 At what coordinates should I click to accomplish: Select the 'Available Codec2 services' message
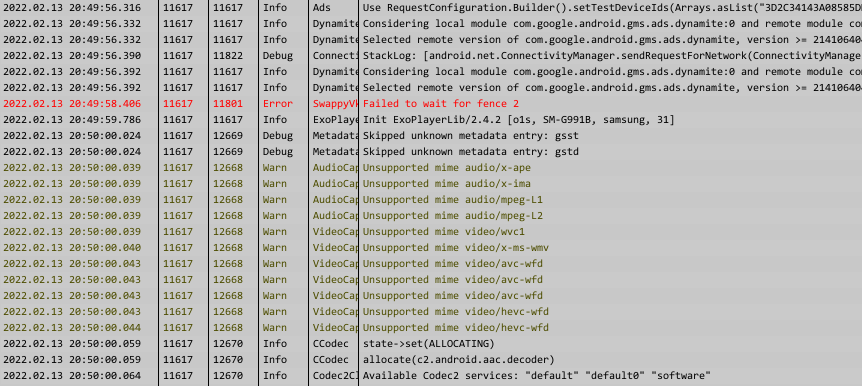537,376
